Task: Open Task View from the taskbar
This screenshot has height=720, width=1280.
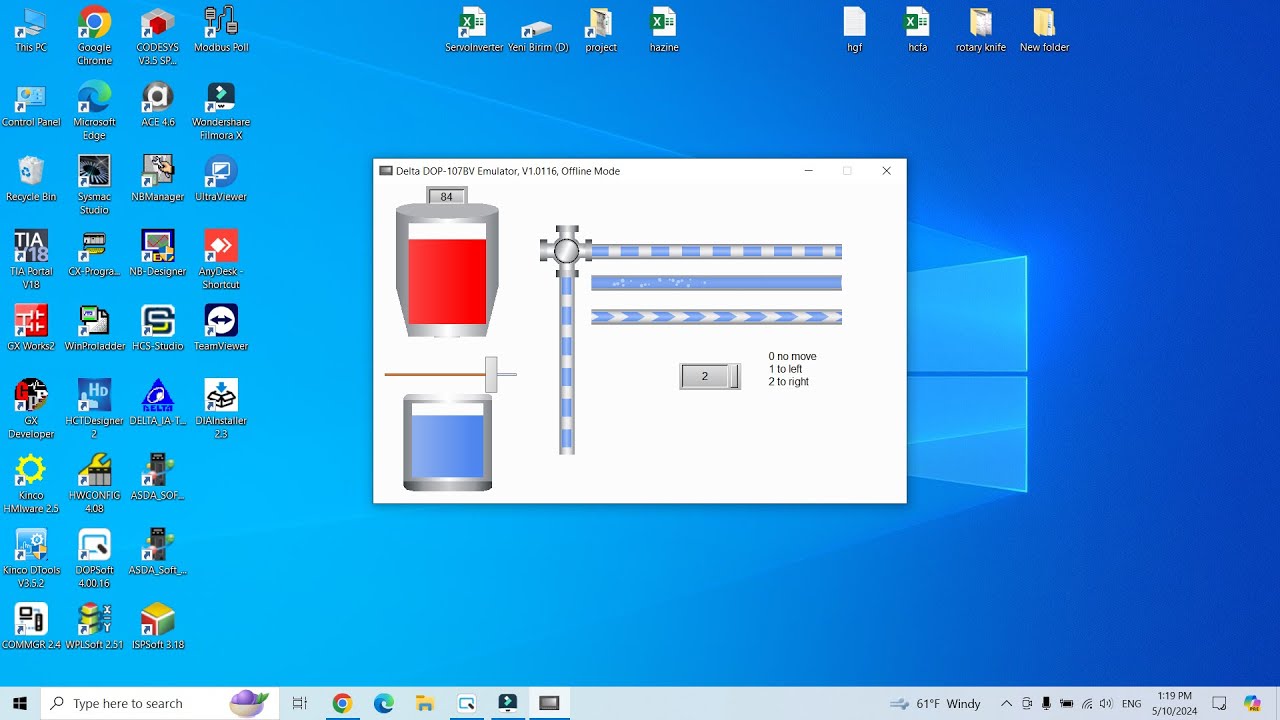Action: click(x=299, y=703)
